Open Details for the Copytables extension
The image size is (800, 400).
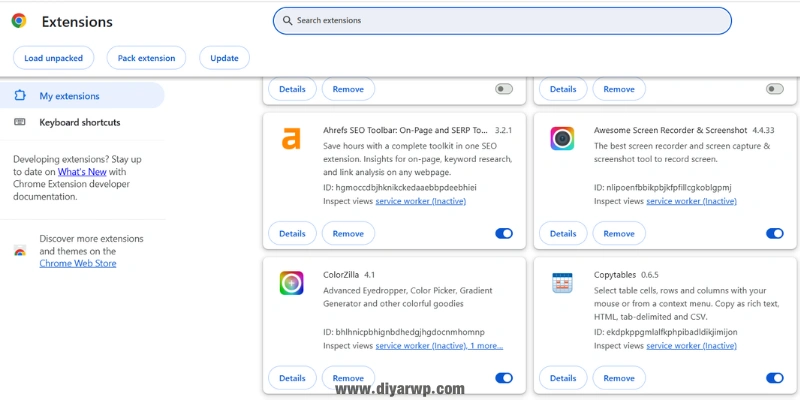point(563,377)
